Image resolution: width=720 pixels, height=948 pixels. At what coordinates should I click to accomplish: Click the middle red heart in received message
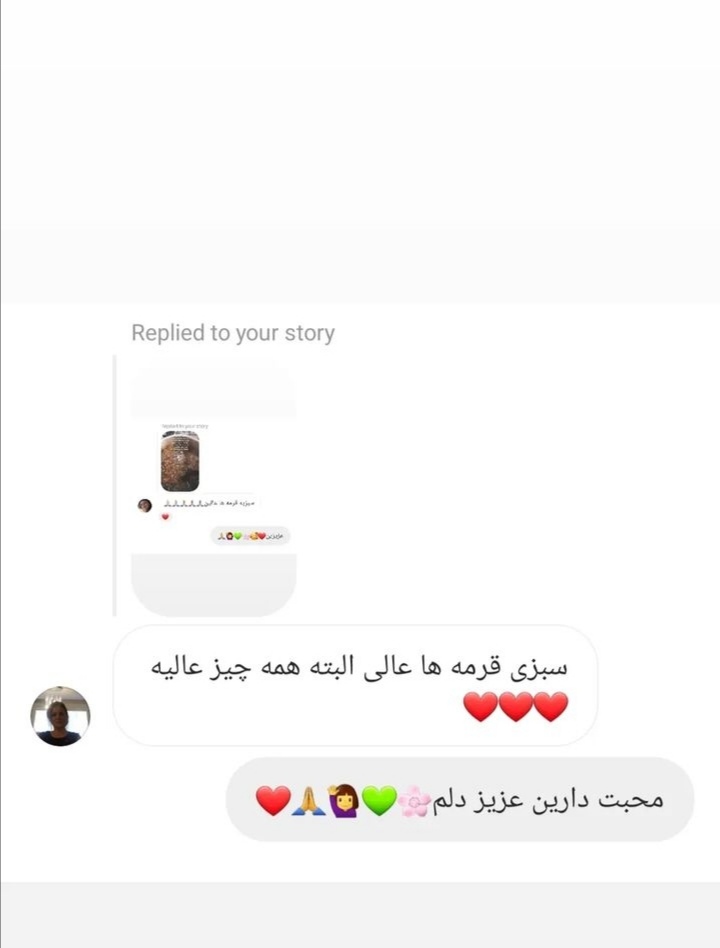tap(516, 707)
